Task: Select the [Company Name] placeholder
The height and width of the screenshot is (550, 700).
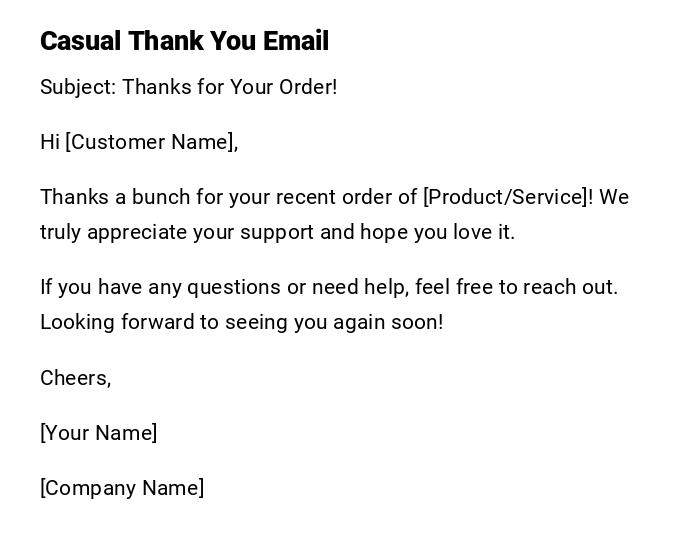Action: point(122,488)
